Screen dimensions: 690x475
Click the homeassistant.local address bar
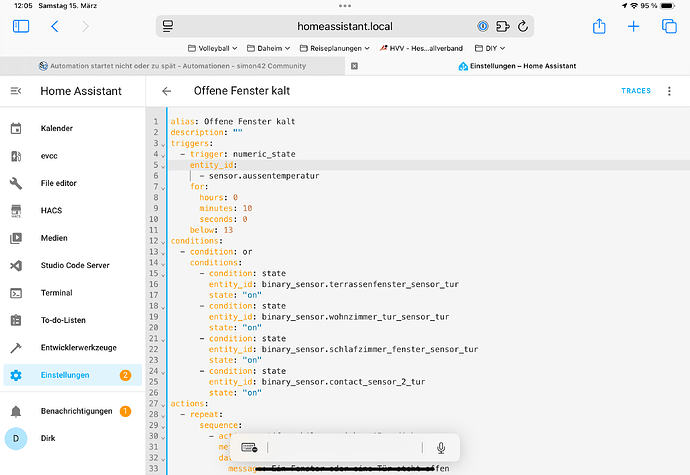(346, 25)
